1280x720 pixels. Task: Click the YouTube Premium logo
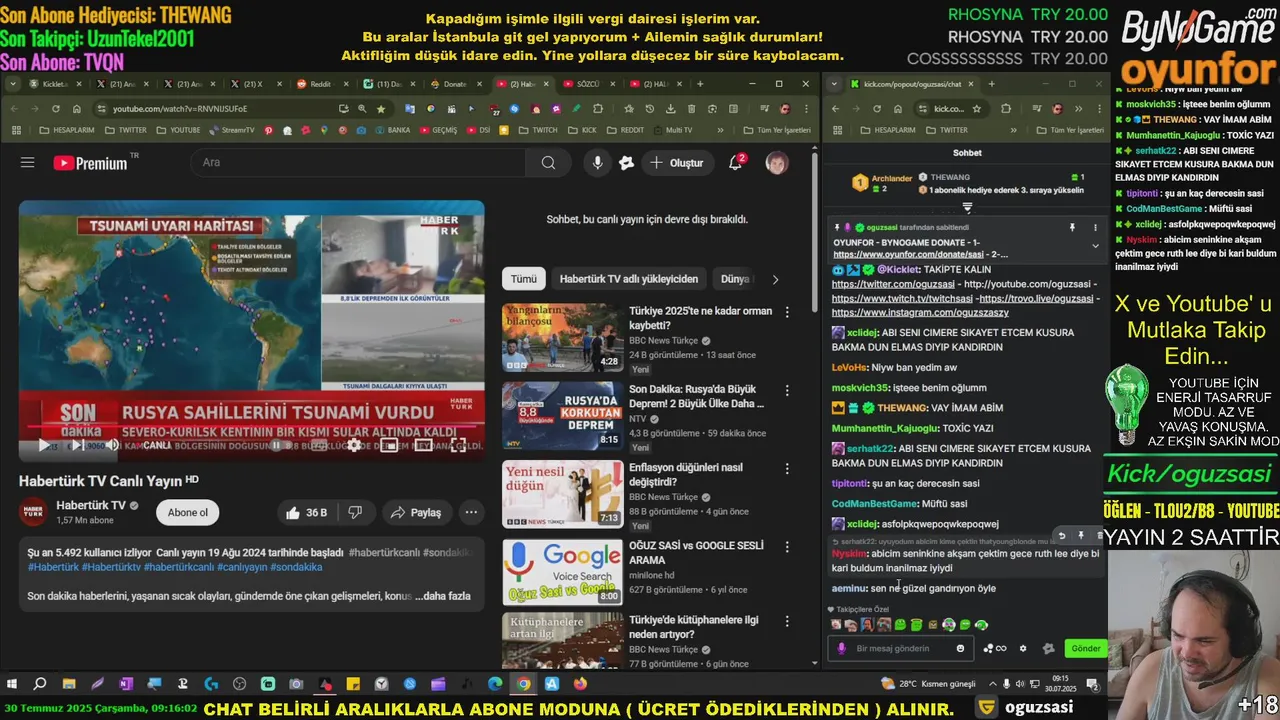[91, 163]
